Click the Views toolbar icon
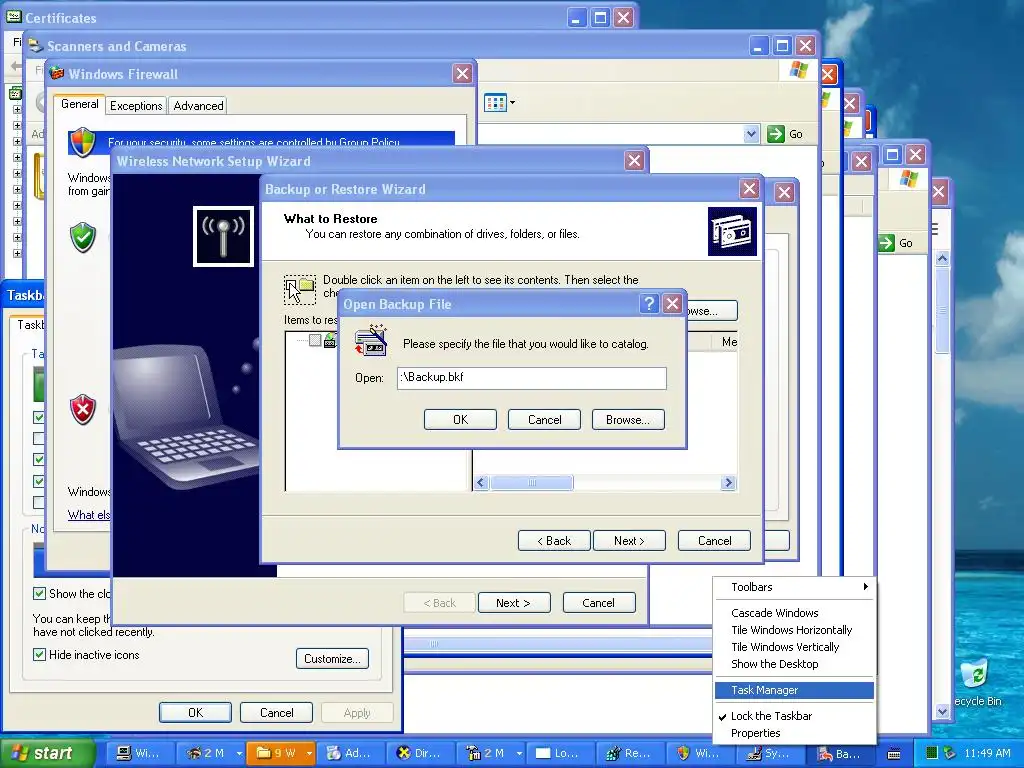Viewport: 1024px width, 768px height. [x=495, y=103]
